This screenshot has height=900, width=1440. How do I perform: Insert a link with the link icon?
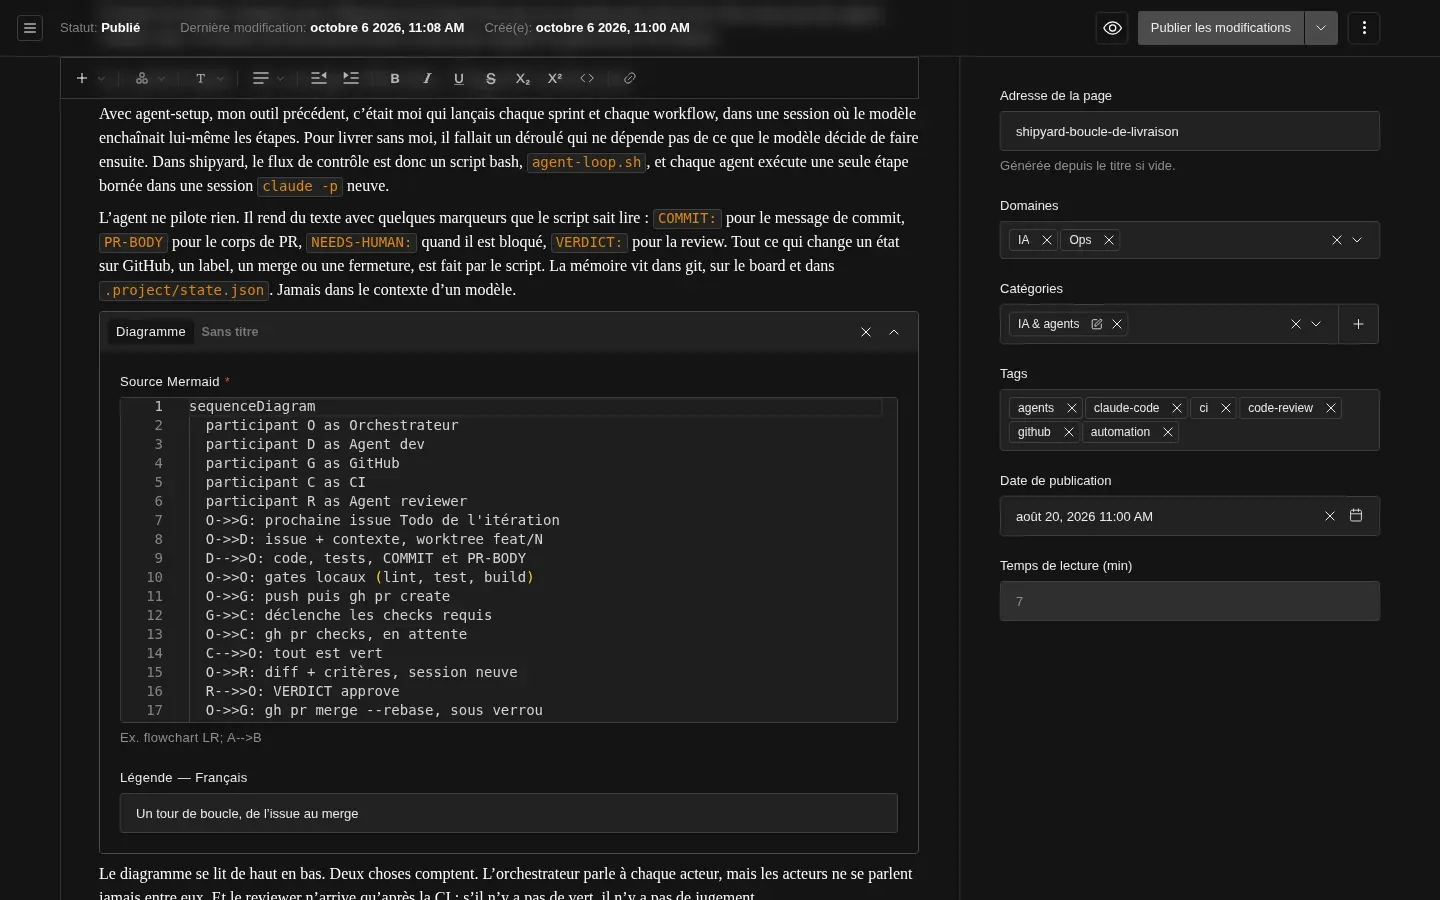630,78
